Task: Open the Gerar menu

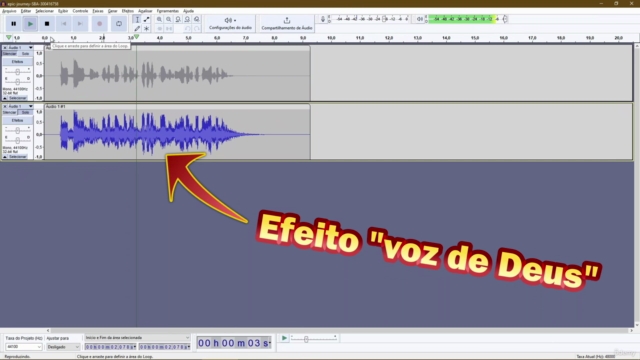Action: coord(112,11)
